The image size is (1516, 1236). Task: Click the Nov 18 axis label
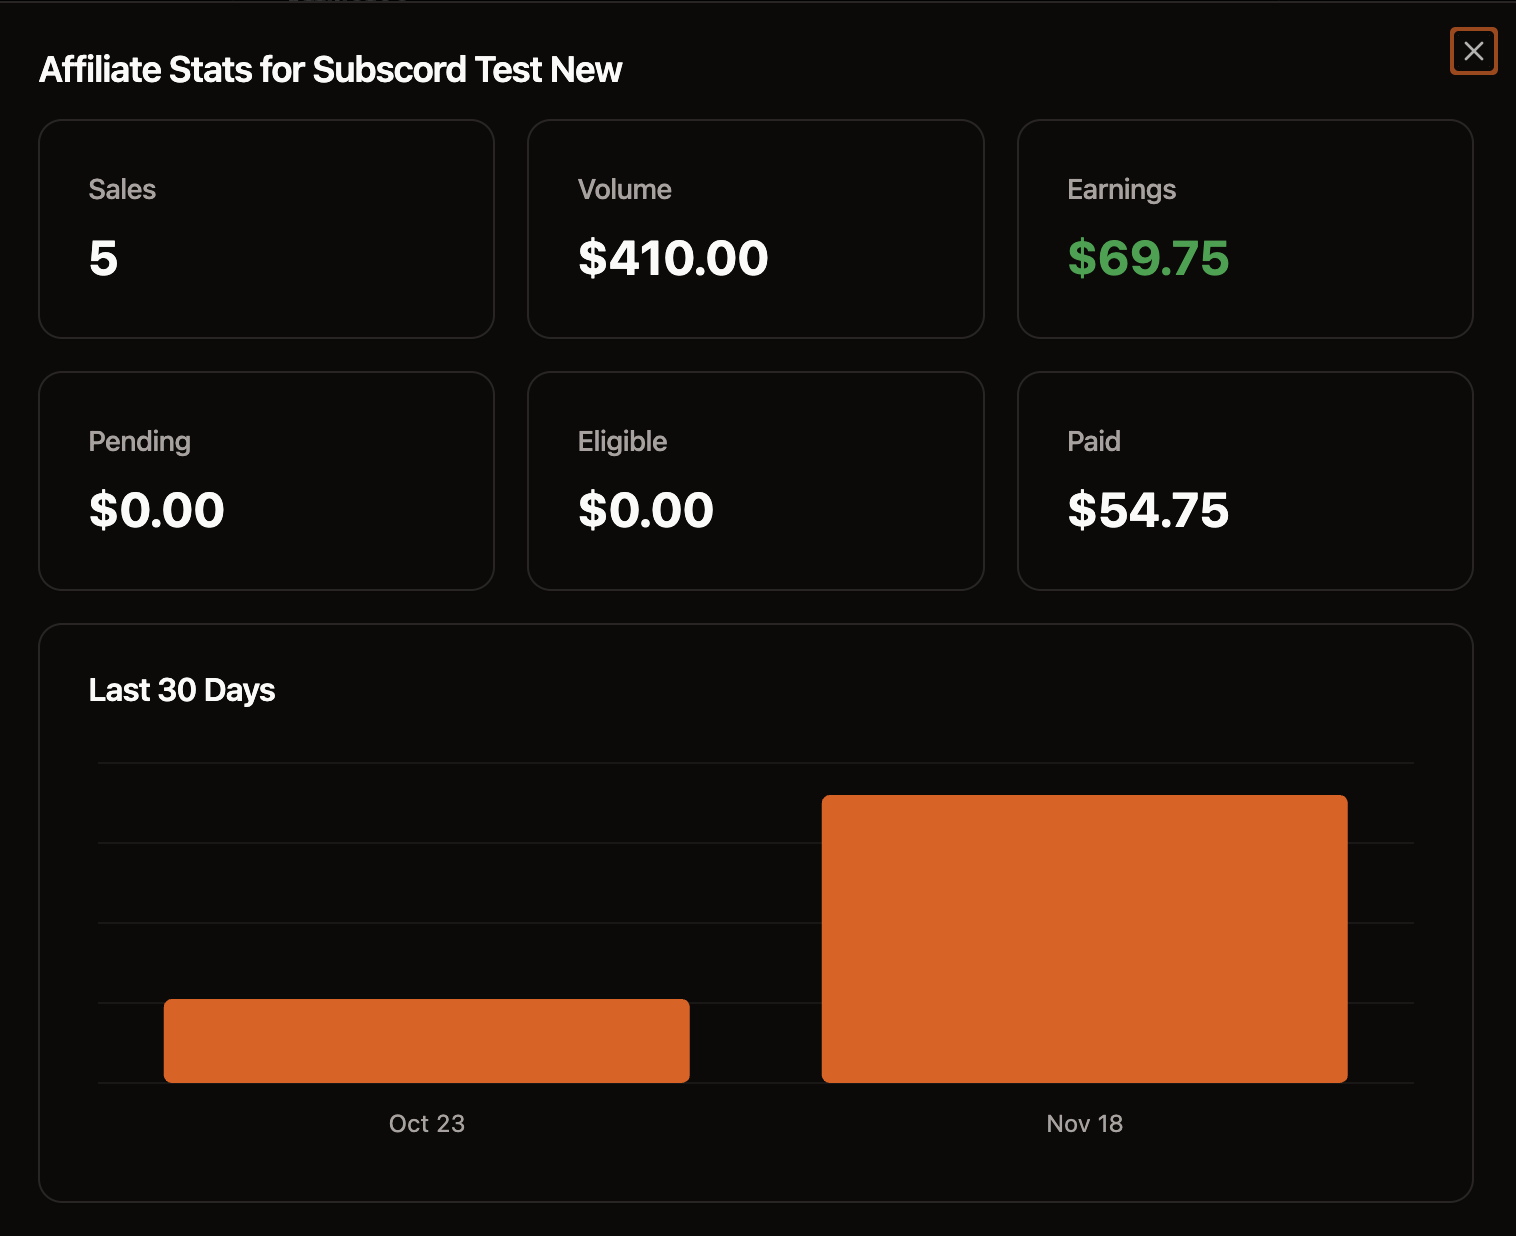(x=1084, y=1123)
